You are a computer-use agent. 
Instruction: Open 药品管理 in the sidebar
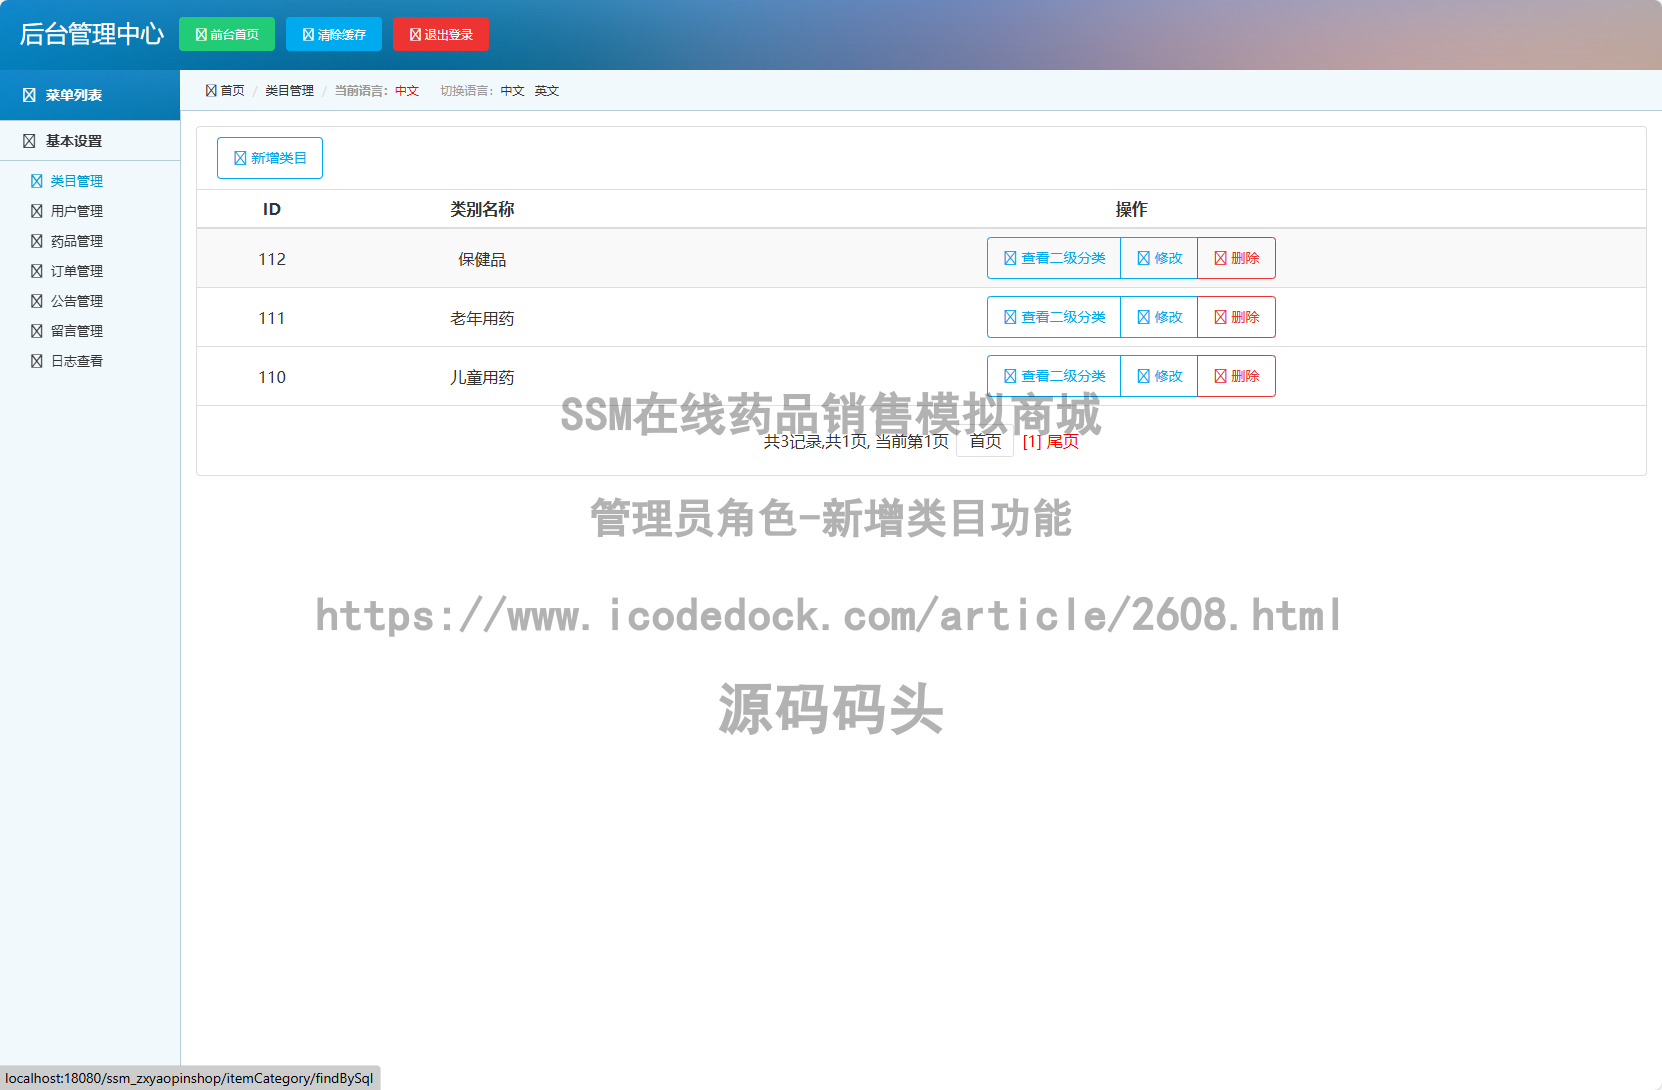coord(76,241)
